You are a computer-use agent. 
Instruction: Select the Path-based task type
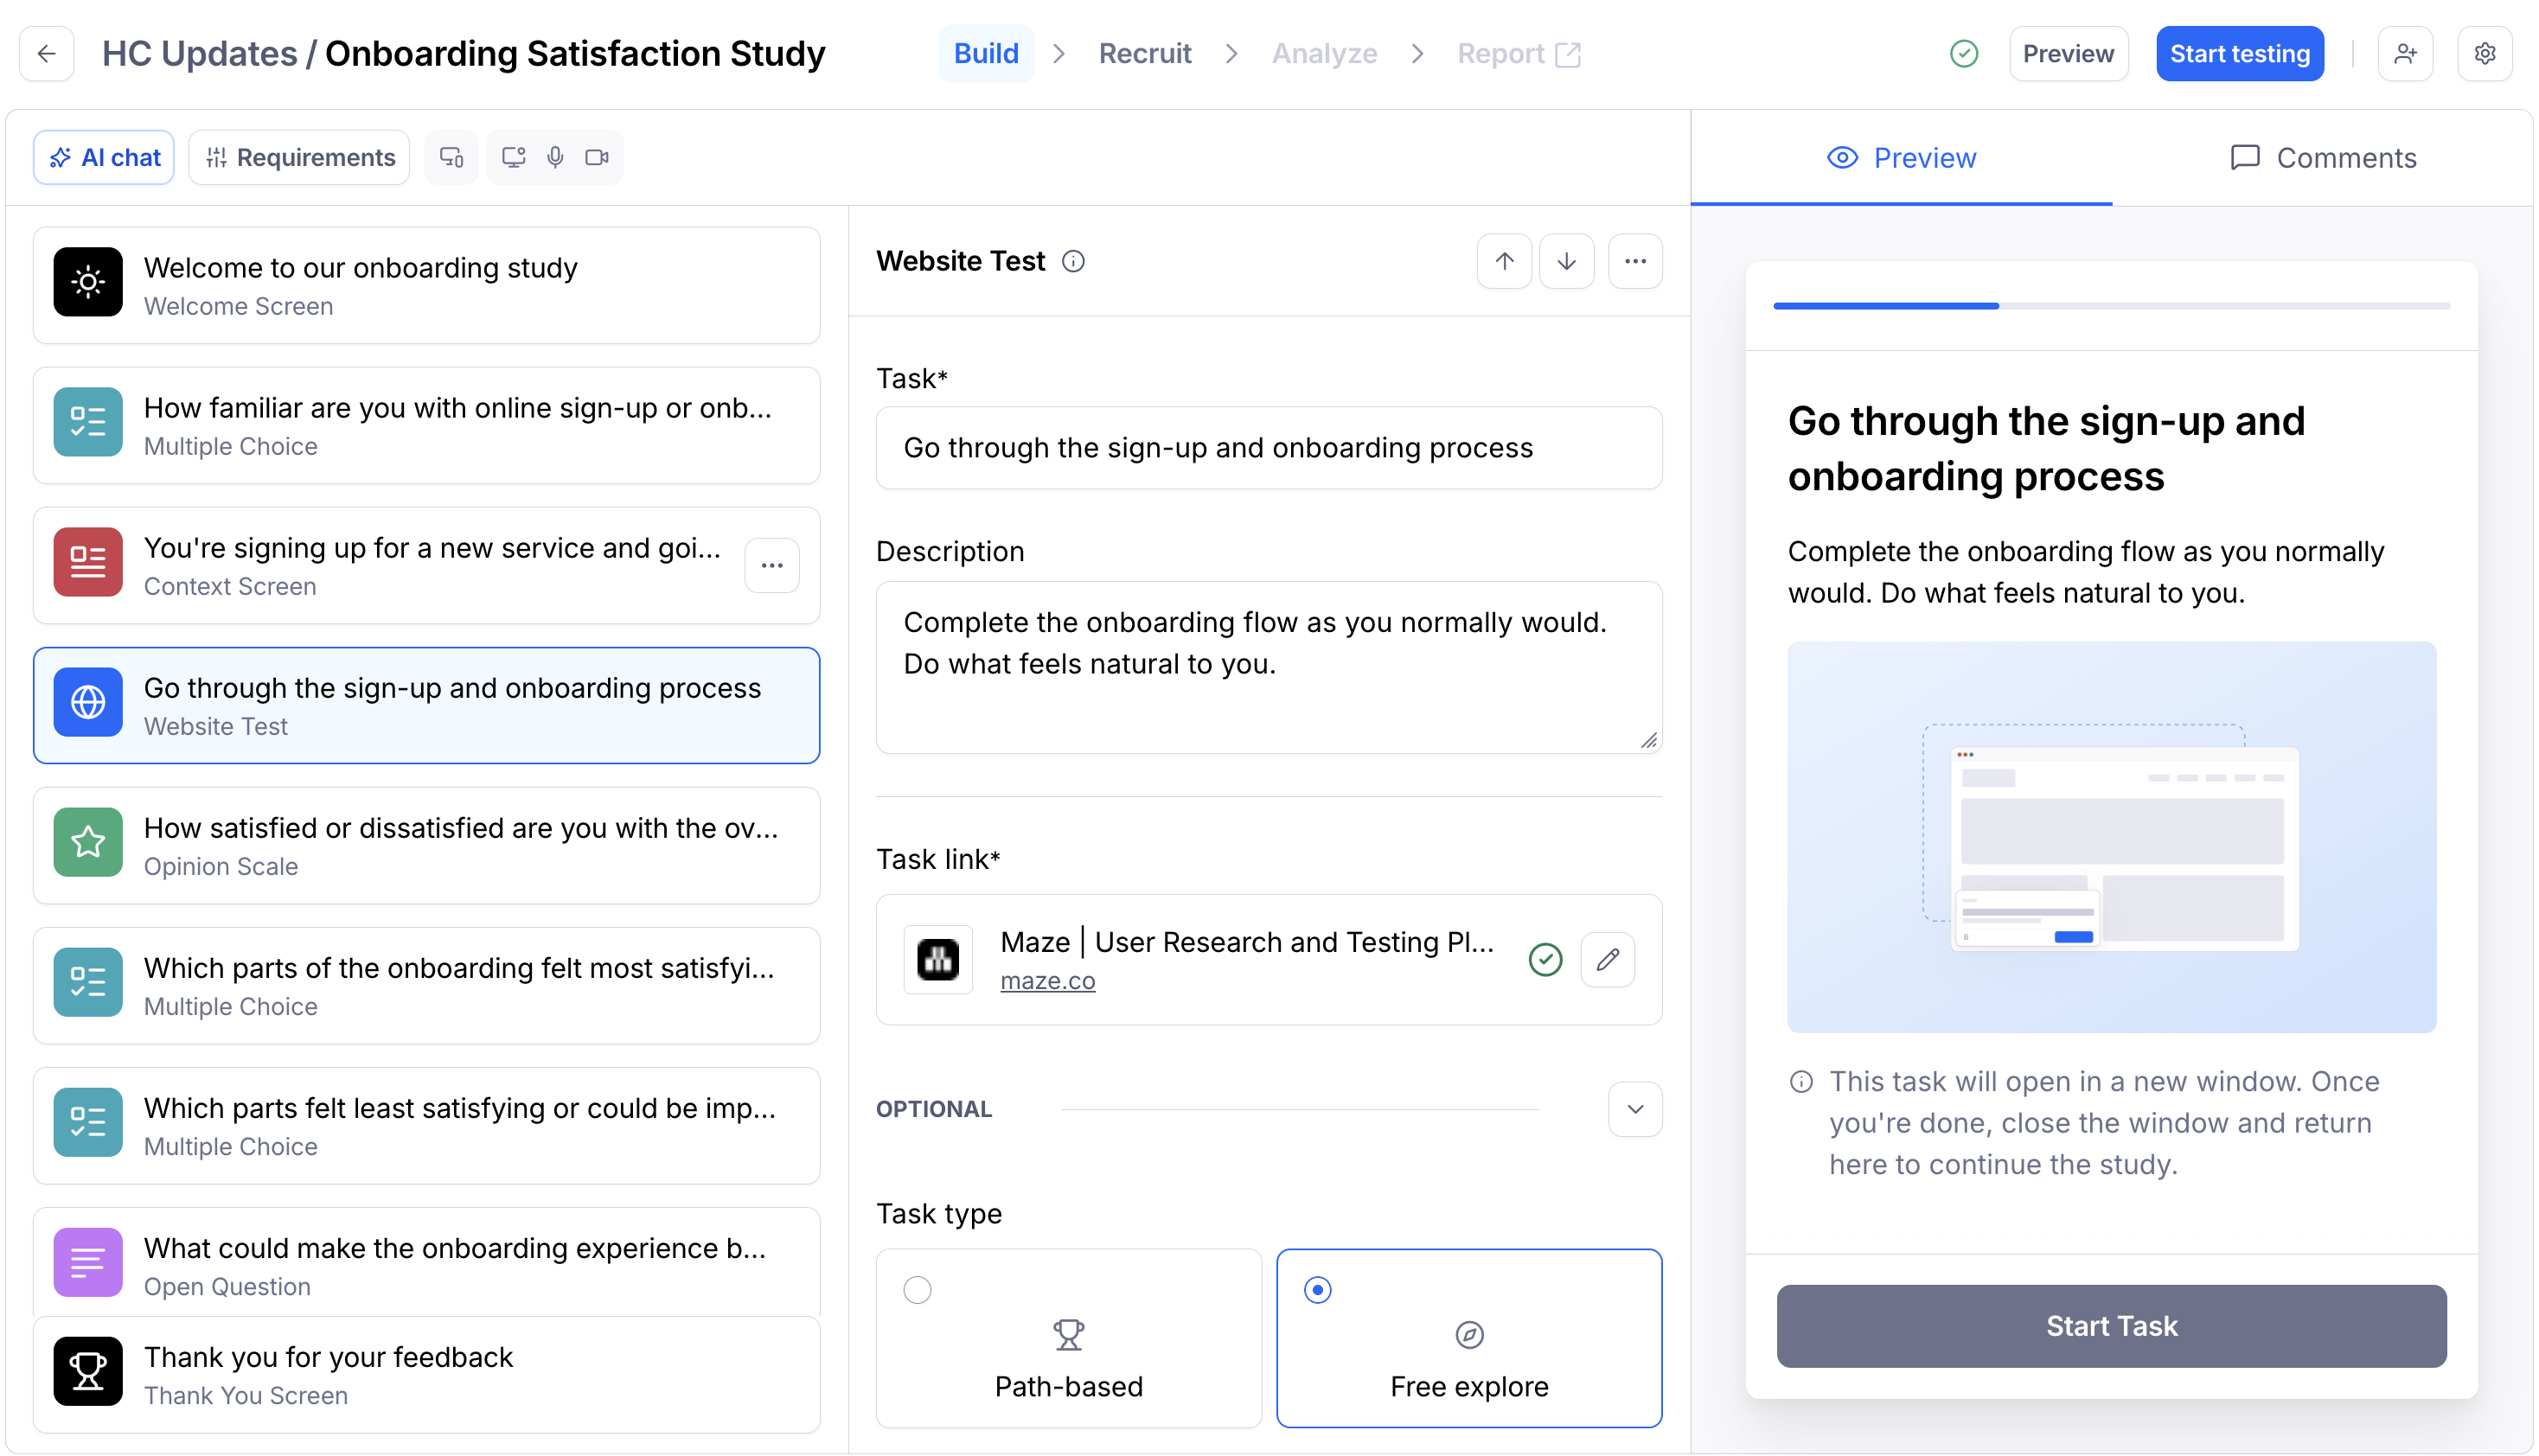coord(1068,1338)
